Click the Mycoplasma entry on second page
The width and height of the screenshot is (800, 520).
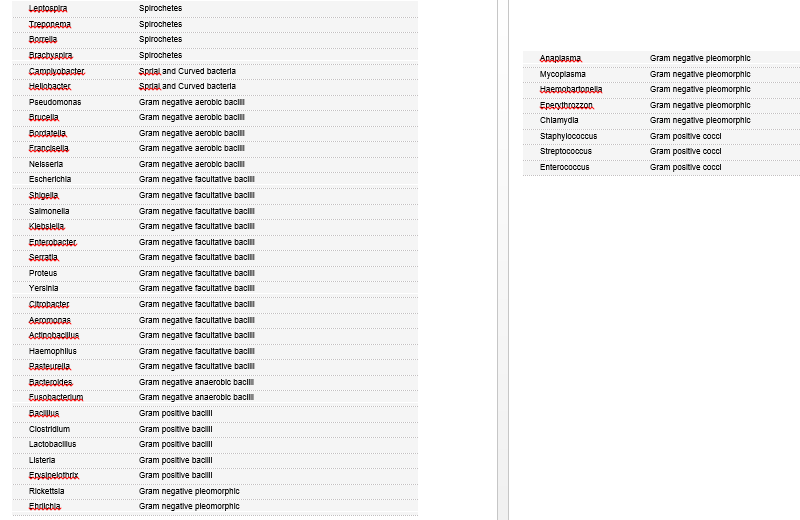563,74
